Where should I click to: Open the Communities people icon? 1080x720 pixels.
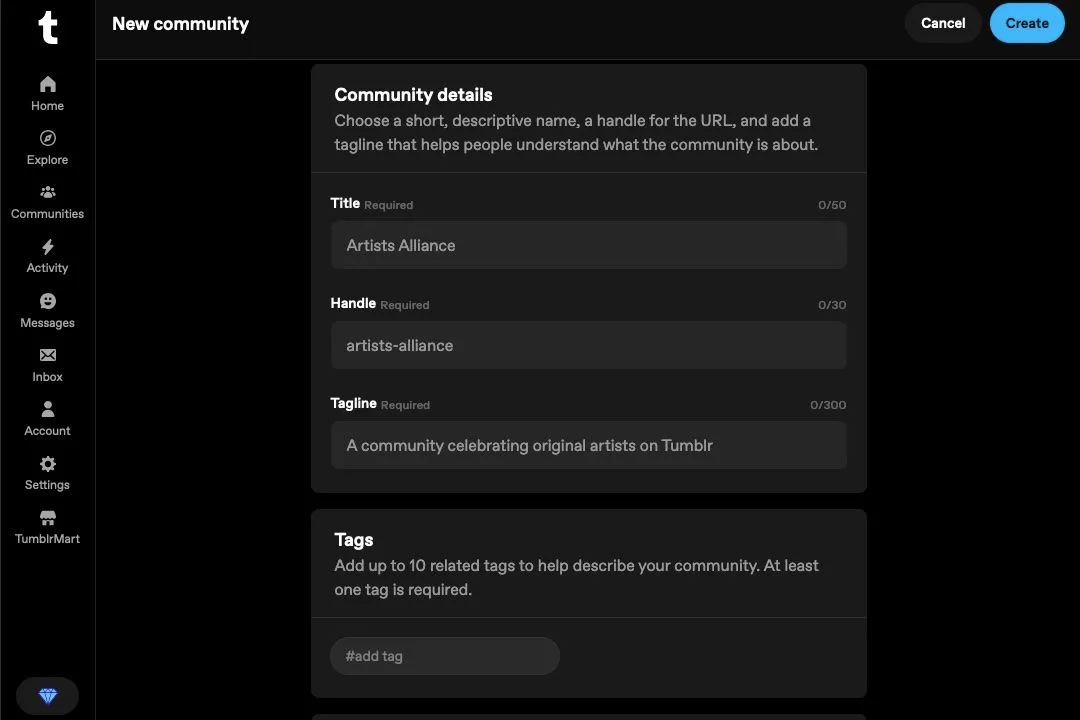tap(47, 192)
